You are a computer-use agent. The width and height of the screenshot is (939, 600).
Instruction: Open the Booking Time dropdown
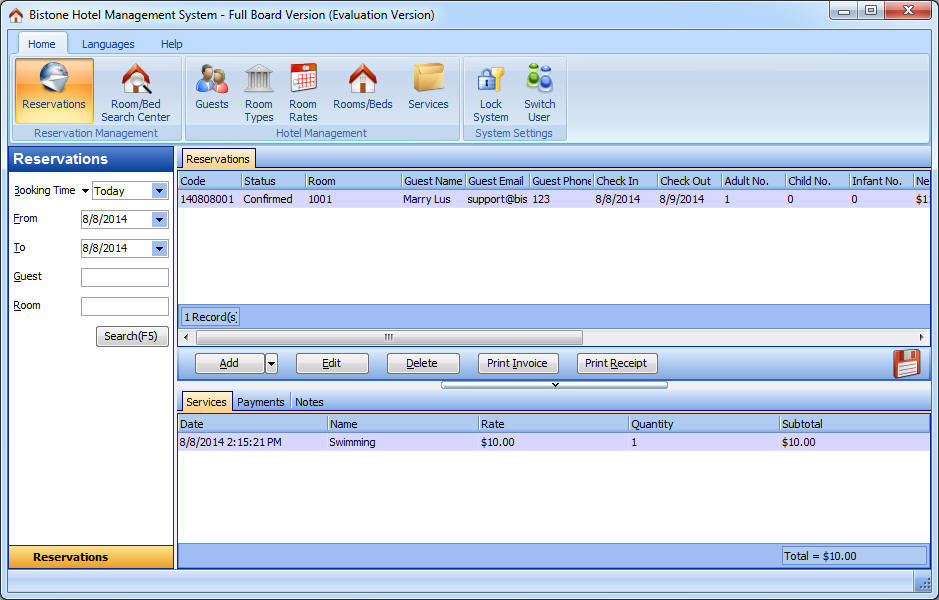[159, 190]
